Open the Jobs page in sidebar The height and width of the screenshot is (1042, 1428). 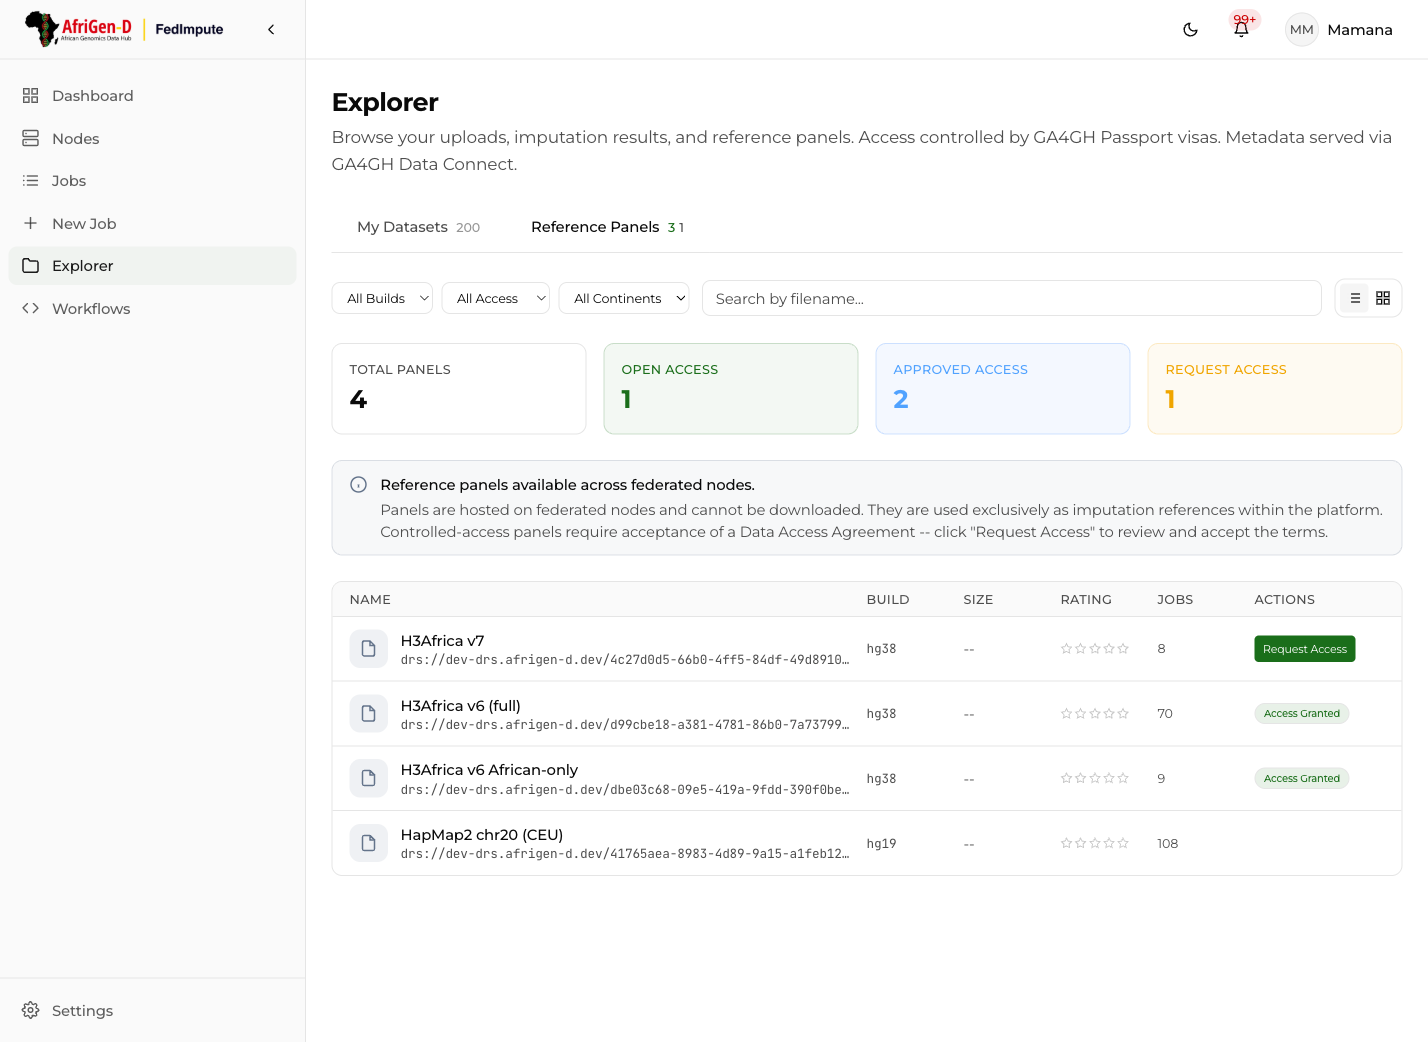152,181
